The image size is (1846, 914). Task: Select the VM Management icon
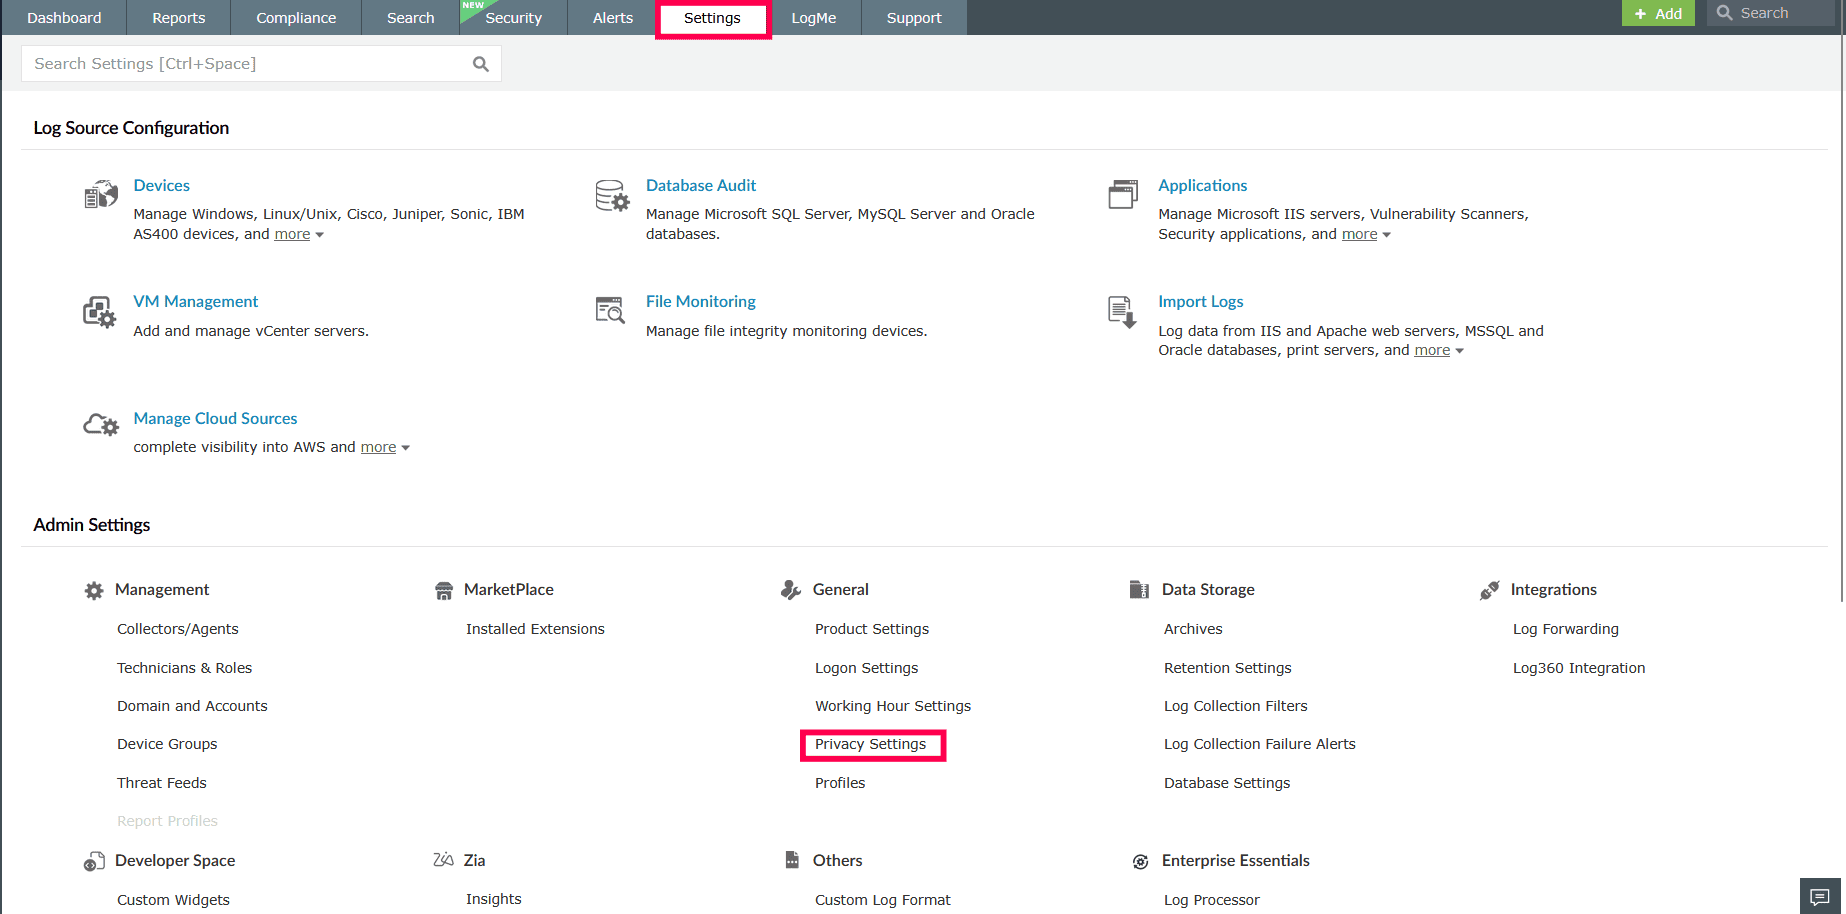tap(99, 311)
